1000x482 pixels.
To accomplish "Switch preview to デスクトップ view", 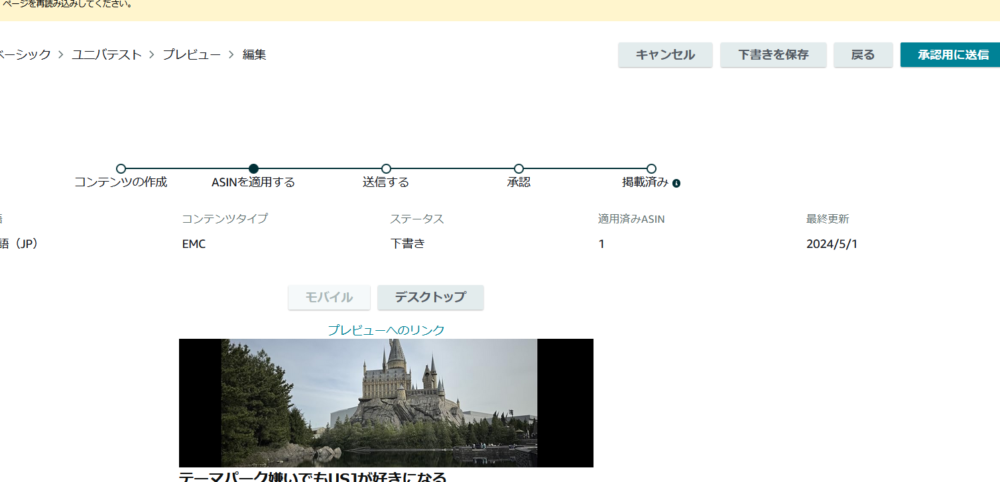I will pos(430,297).
